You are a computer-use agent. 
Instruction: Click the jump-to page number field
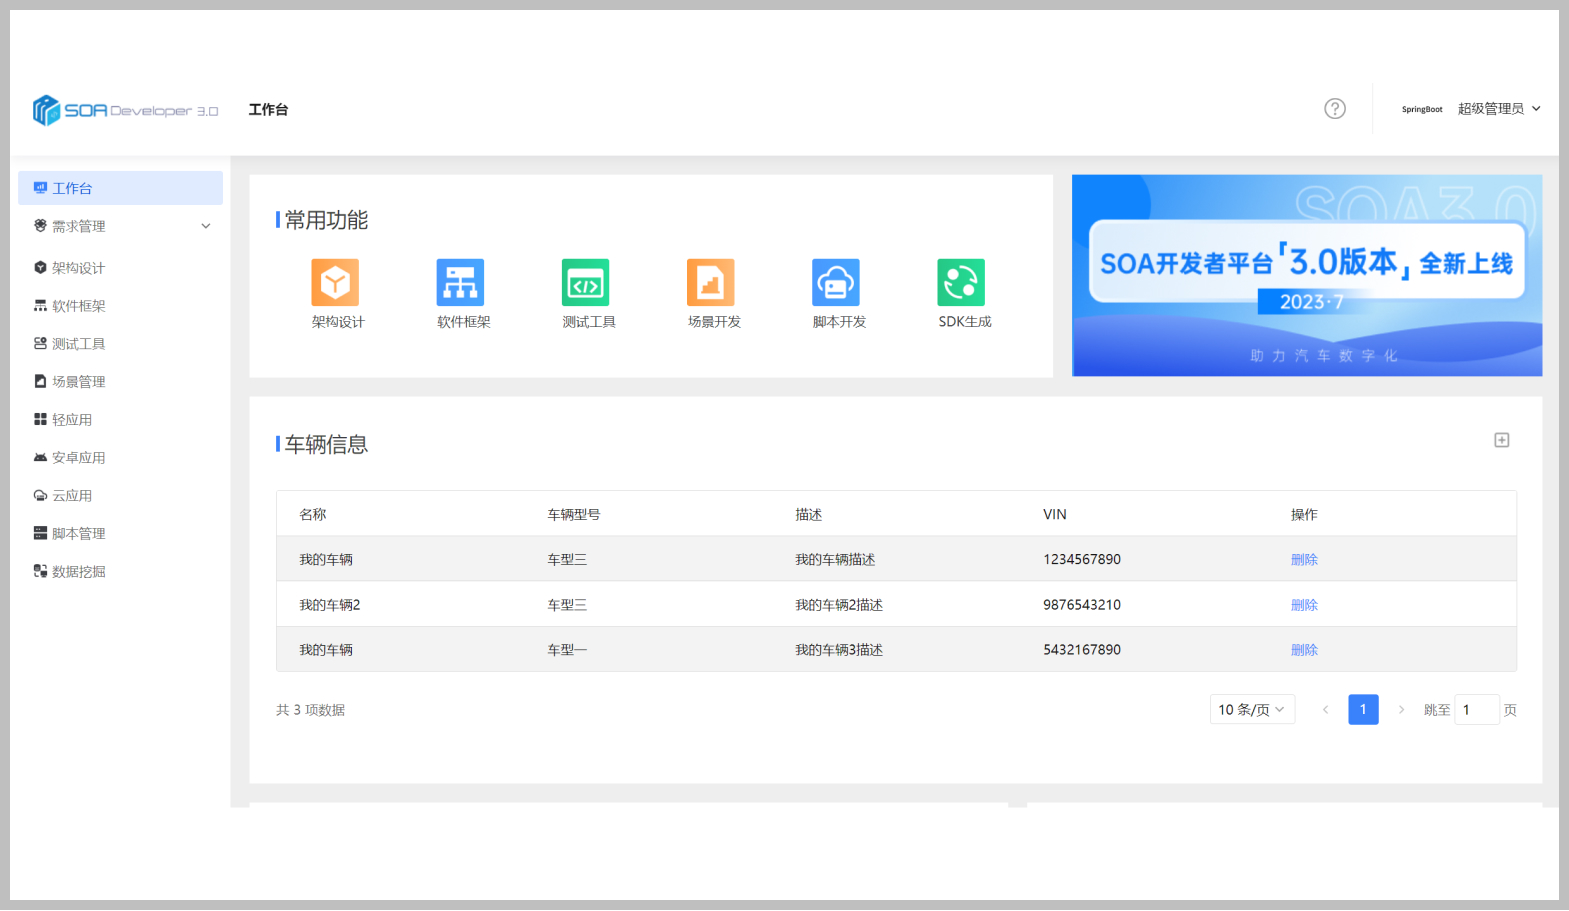[x=1476, y=710]
